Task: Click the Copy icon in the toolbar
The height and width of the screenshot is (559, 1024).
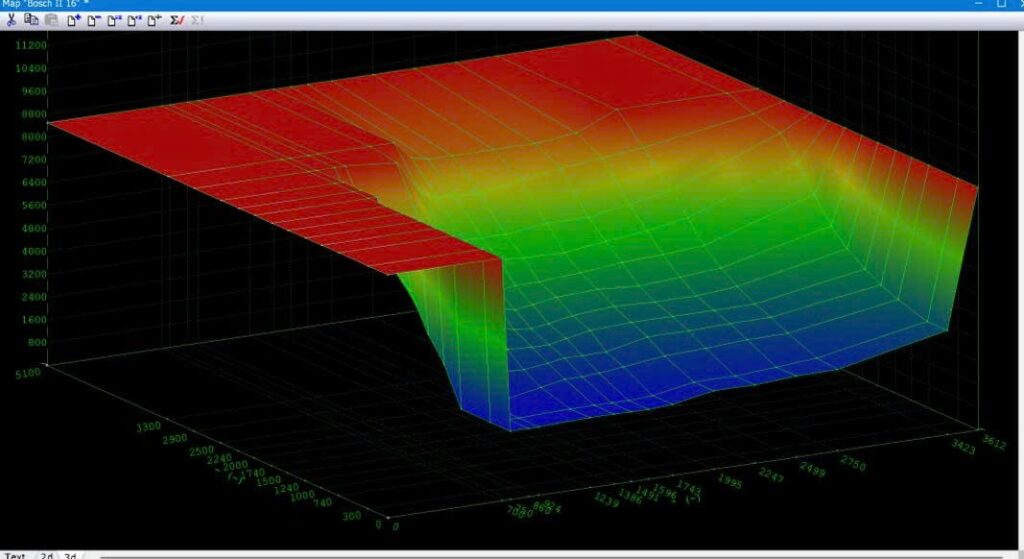Action: point(31,20)
